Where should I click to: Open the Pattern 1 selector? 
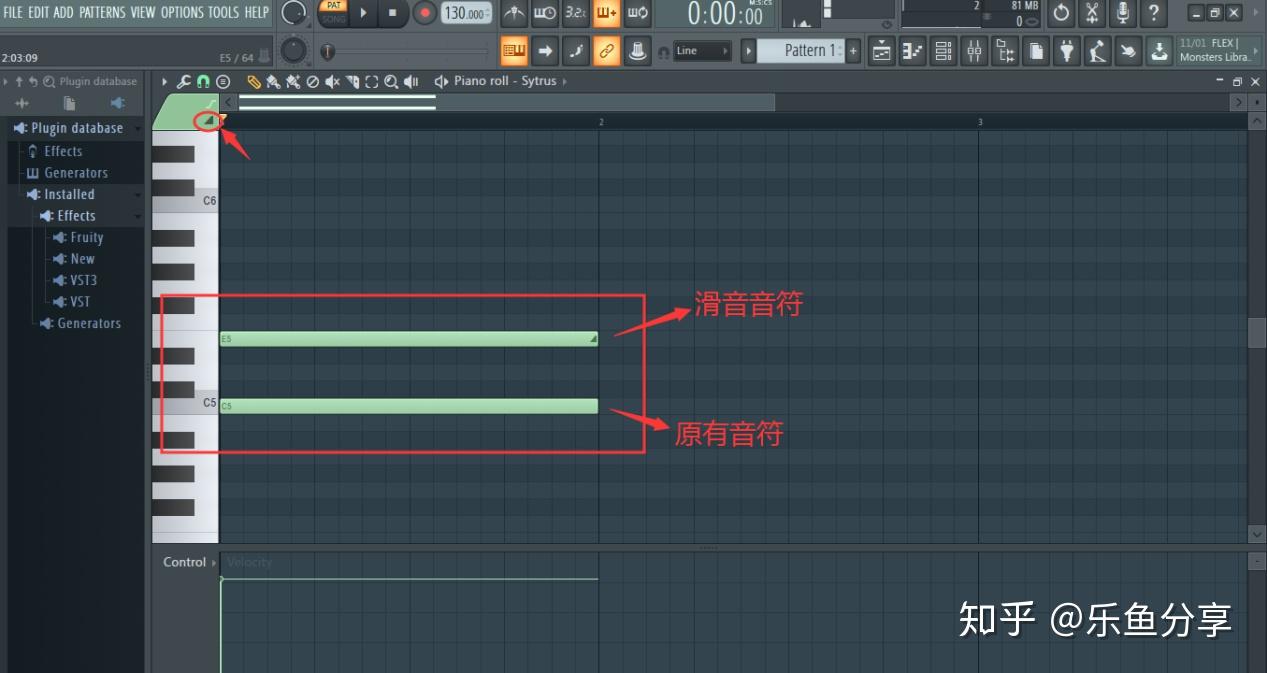[803, 50]
